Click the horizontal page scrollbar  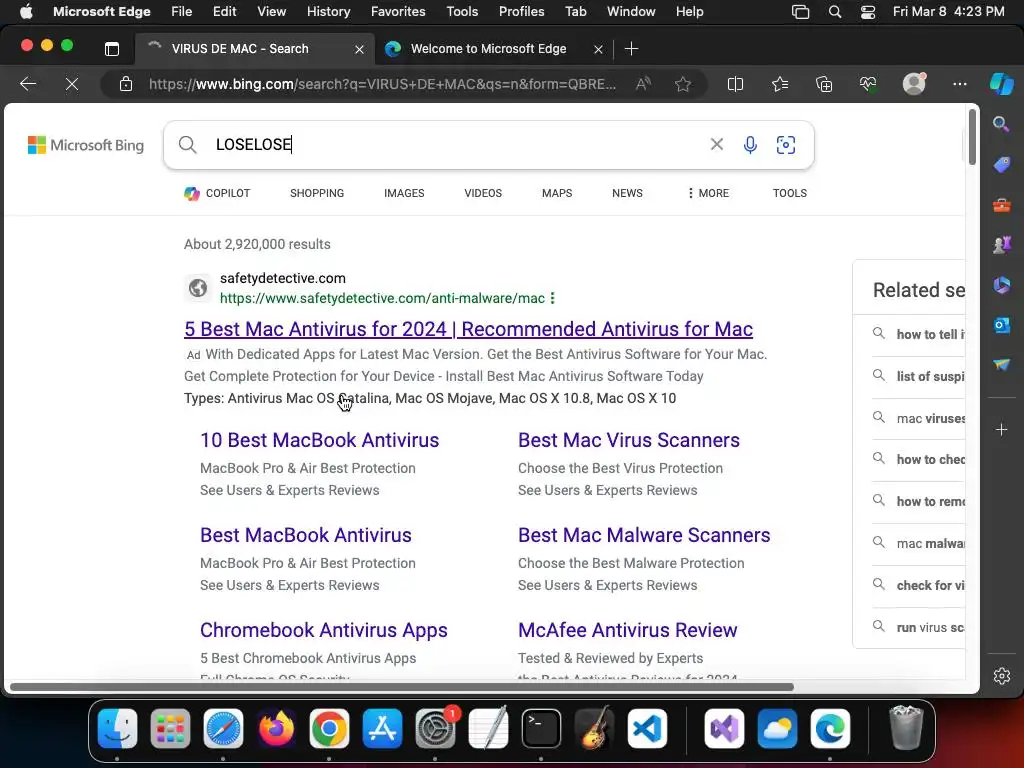click(402, 687)
